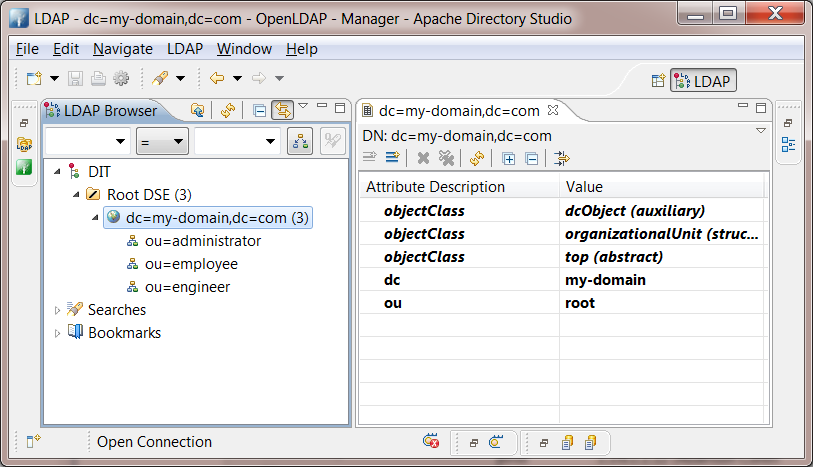The height and width of the screenshot is (467, 813).
Task: Open the File menu
Action: [x=27, y=49]
